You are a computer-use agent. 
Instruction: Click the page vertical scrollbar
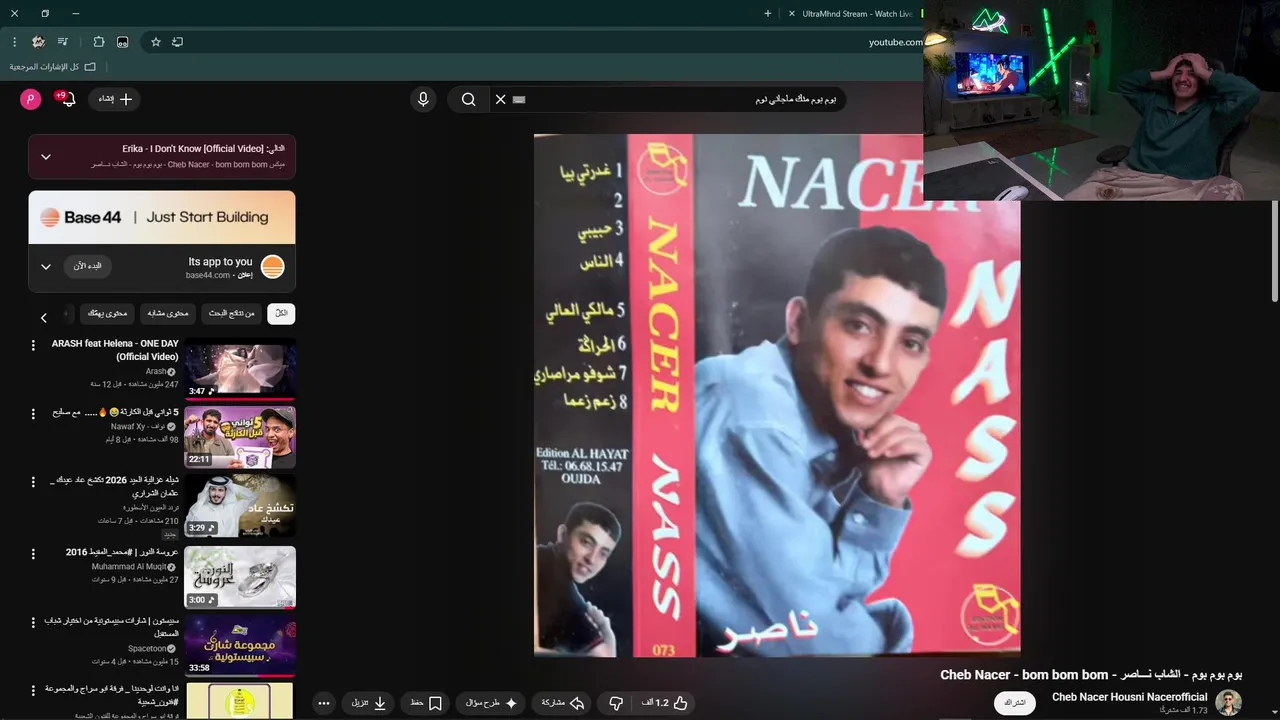(1274, 250)
